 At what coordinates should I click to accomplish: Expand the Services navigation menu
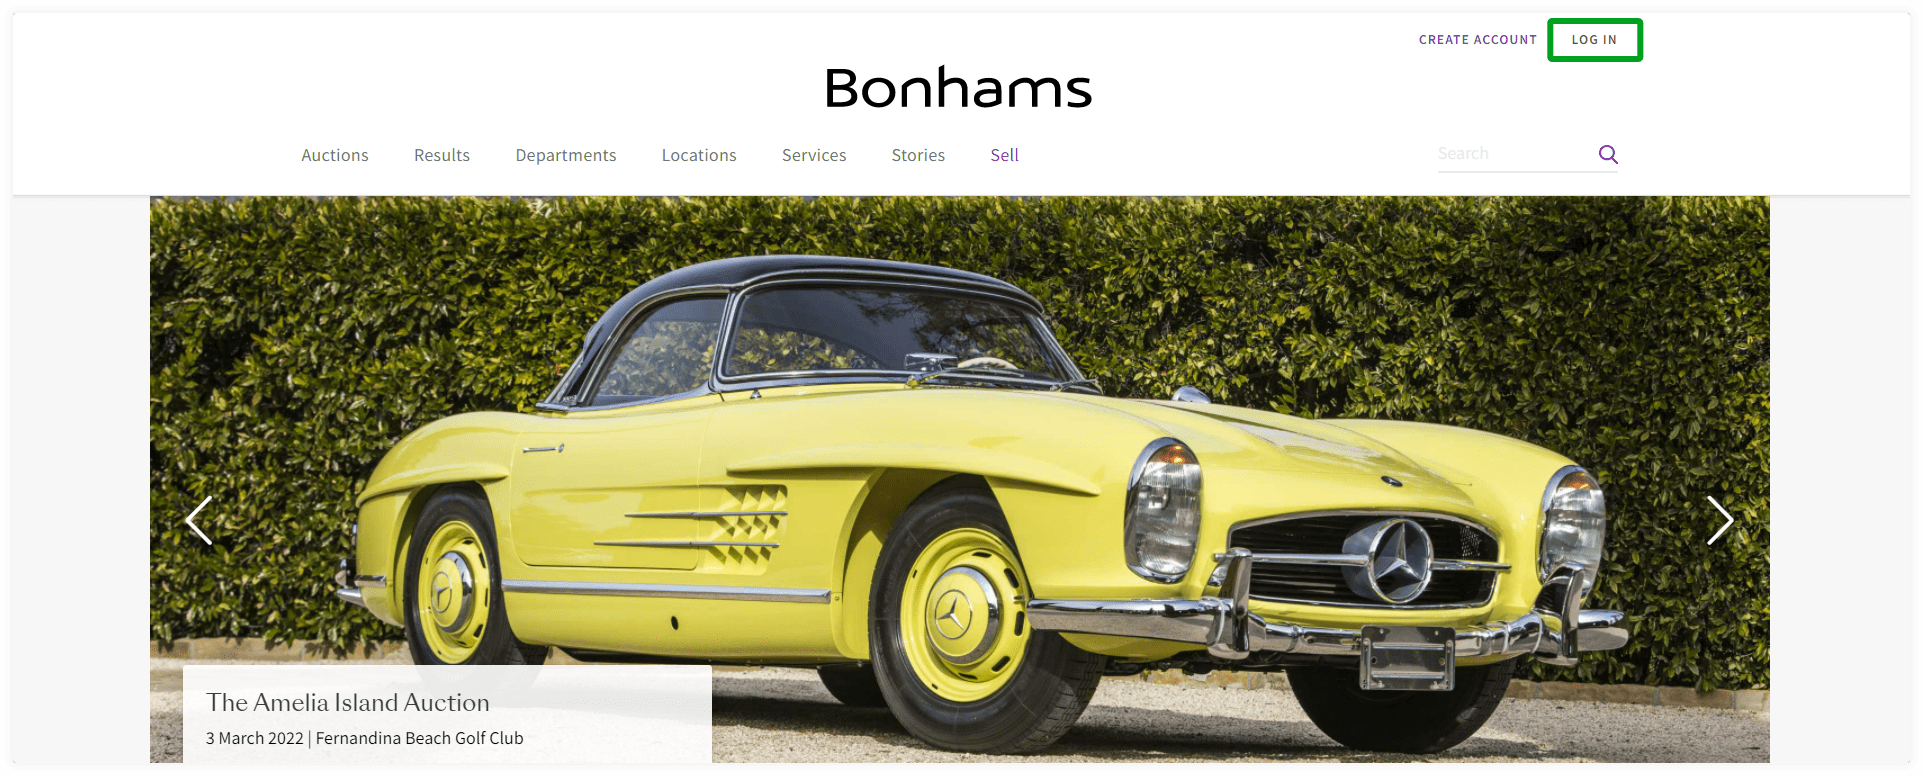814,155
